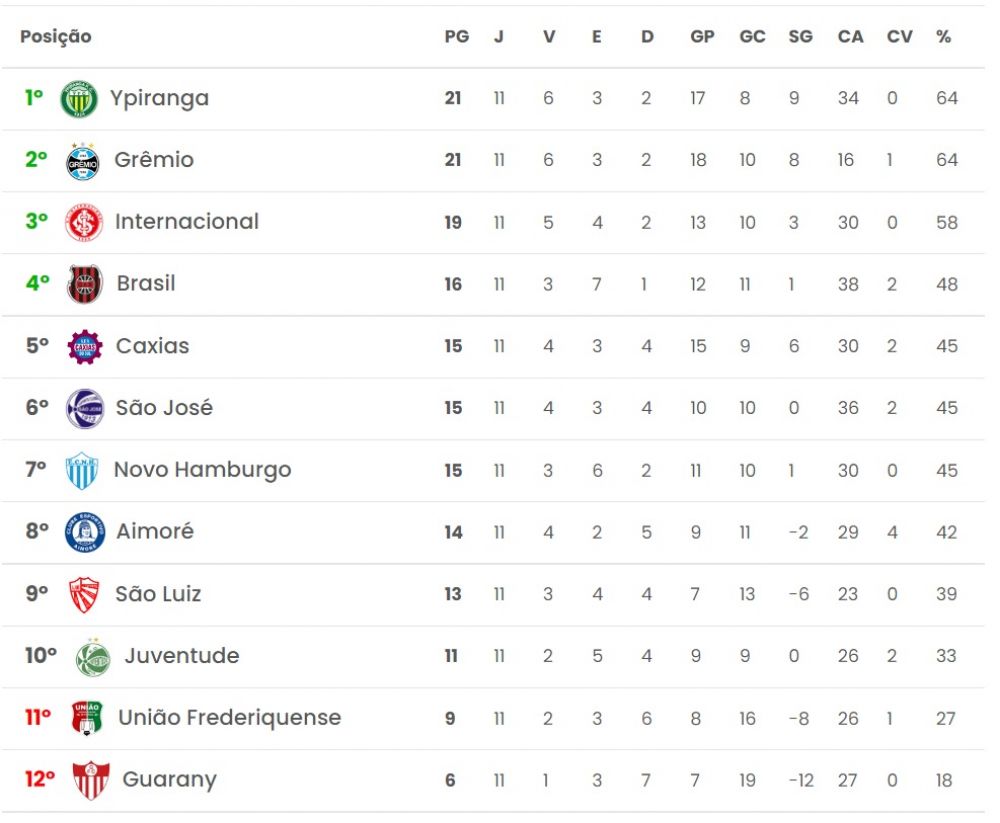The height and width of the screenshot is (823, 1000).
Task: Open the União Frederiquense team name
Action: (x=230, y=718)
